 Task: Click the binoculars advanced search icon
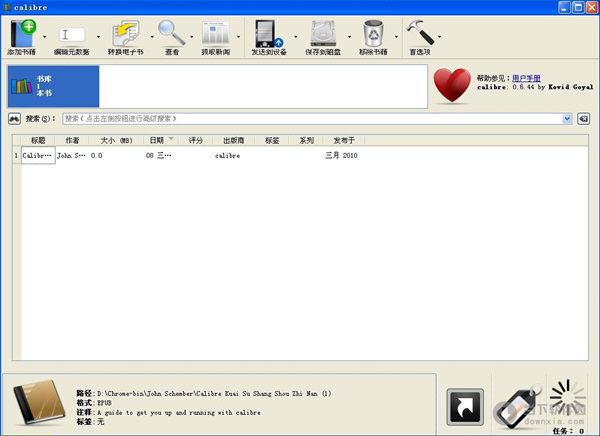pos(15,118)
